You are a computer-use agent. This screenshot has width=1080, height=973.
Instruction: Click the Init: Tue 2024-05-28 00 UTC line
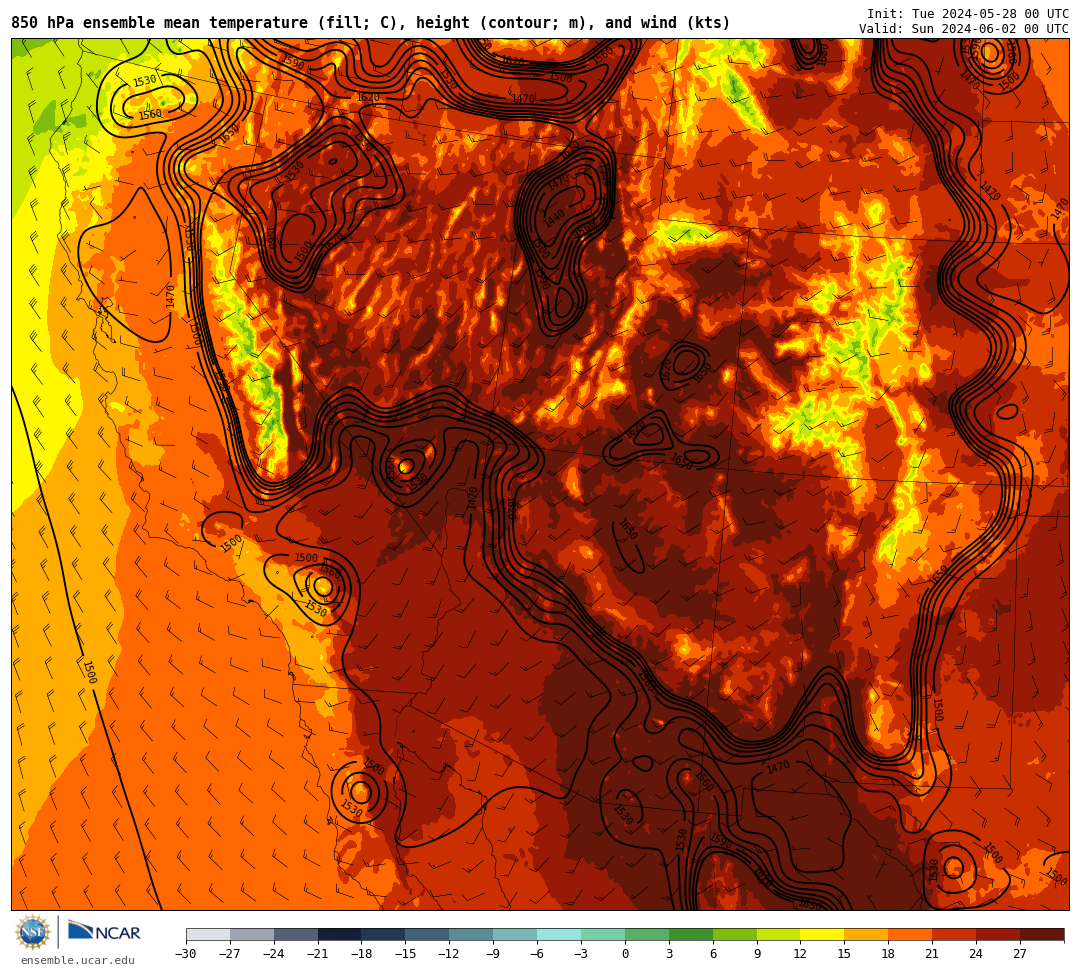pos(968,14)
